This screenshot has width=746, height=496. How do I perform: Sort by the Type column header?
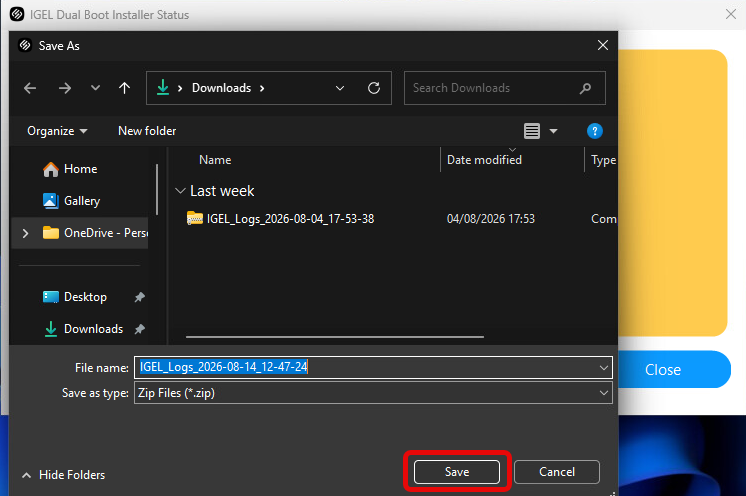pyautogui.click(x=603, y=160)
